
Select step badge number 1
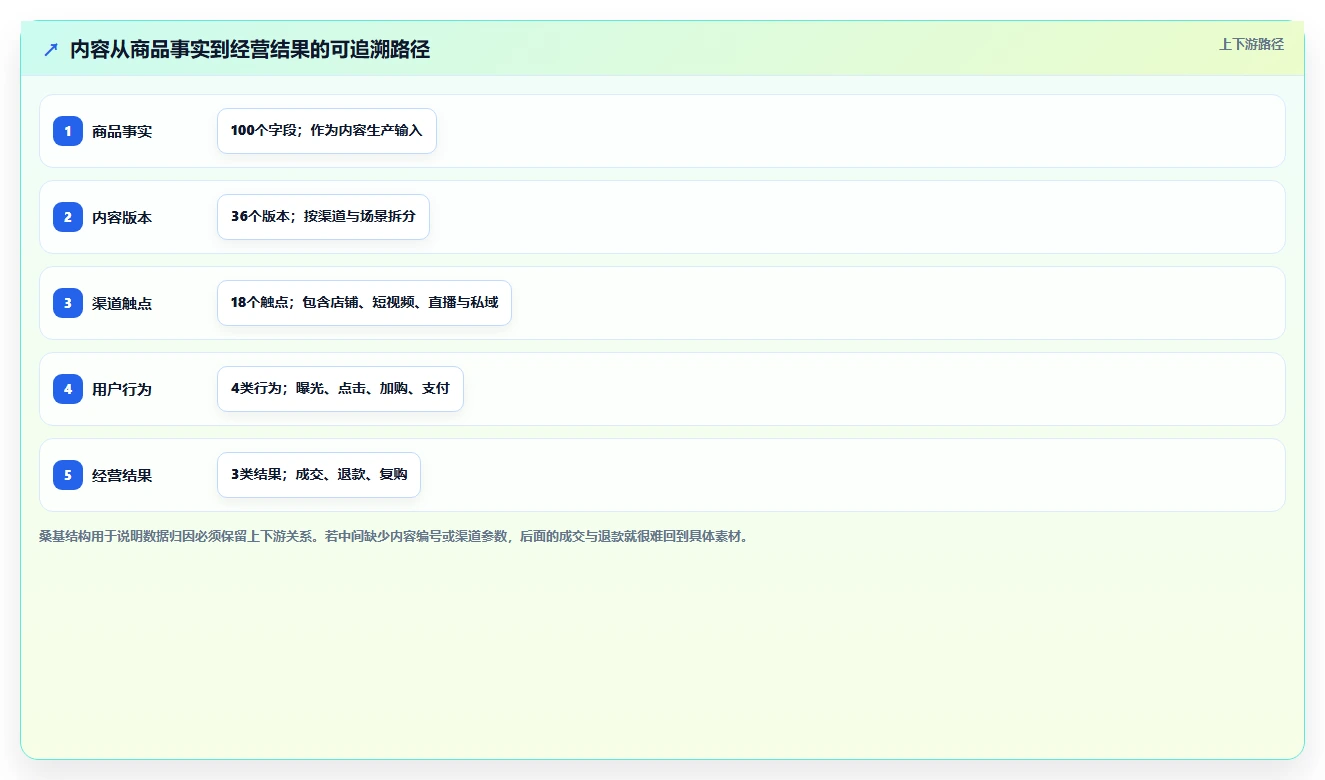tap(68, 131)
